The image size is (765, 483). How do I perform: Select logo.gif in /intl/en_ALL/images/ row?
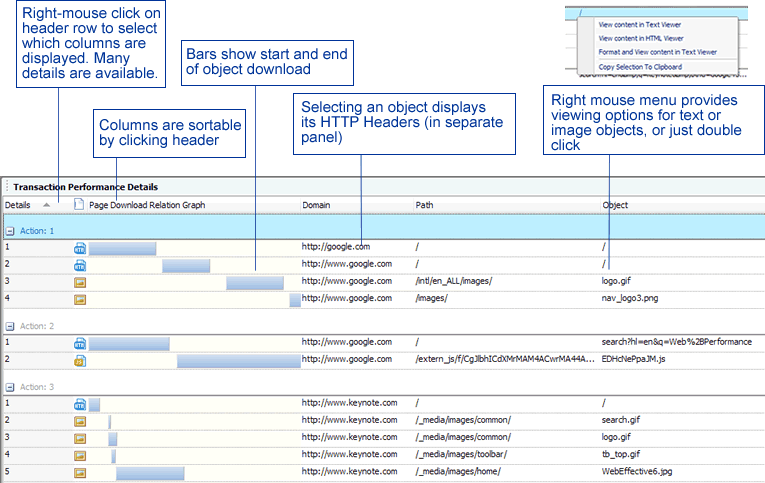pos(616,281)
